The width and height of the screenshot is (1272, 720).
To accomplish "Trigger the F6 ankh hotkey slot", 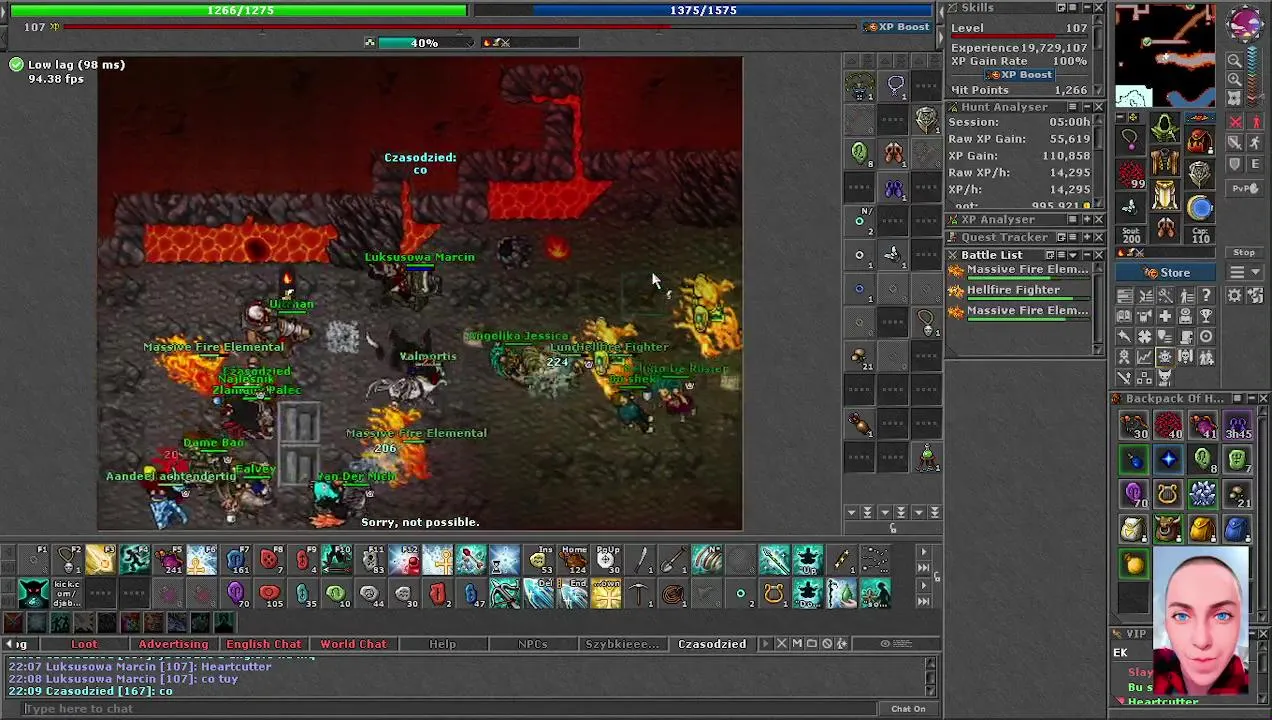I will point(202,559).
